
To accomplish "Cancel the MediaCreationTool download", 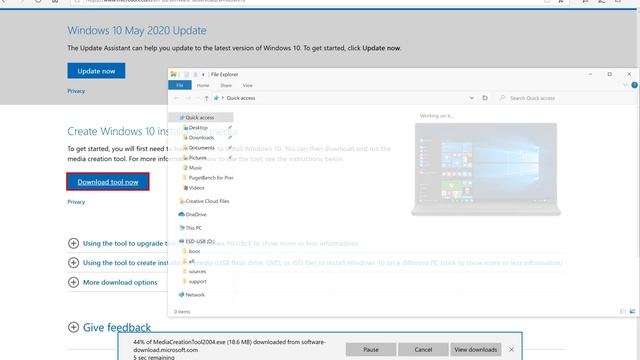I will [x=423, y=349].
